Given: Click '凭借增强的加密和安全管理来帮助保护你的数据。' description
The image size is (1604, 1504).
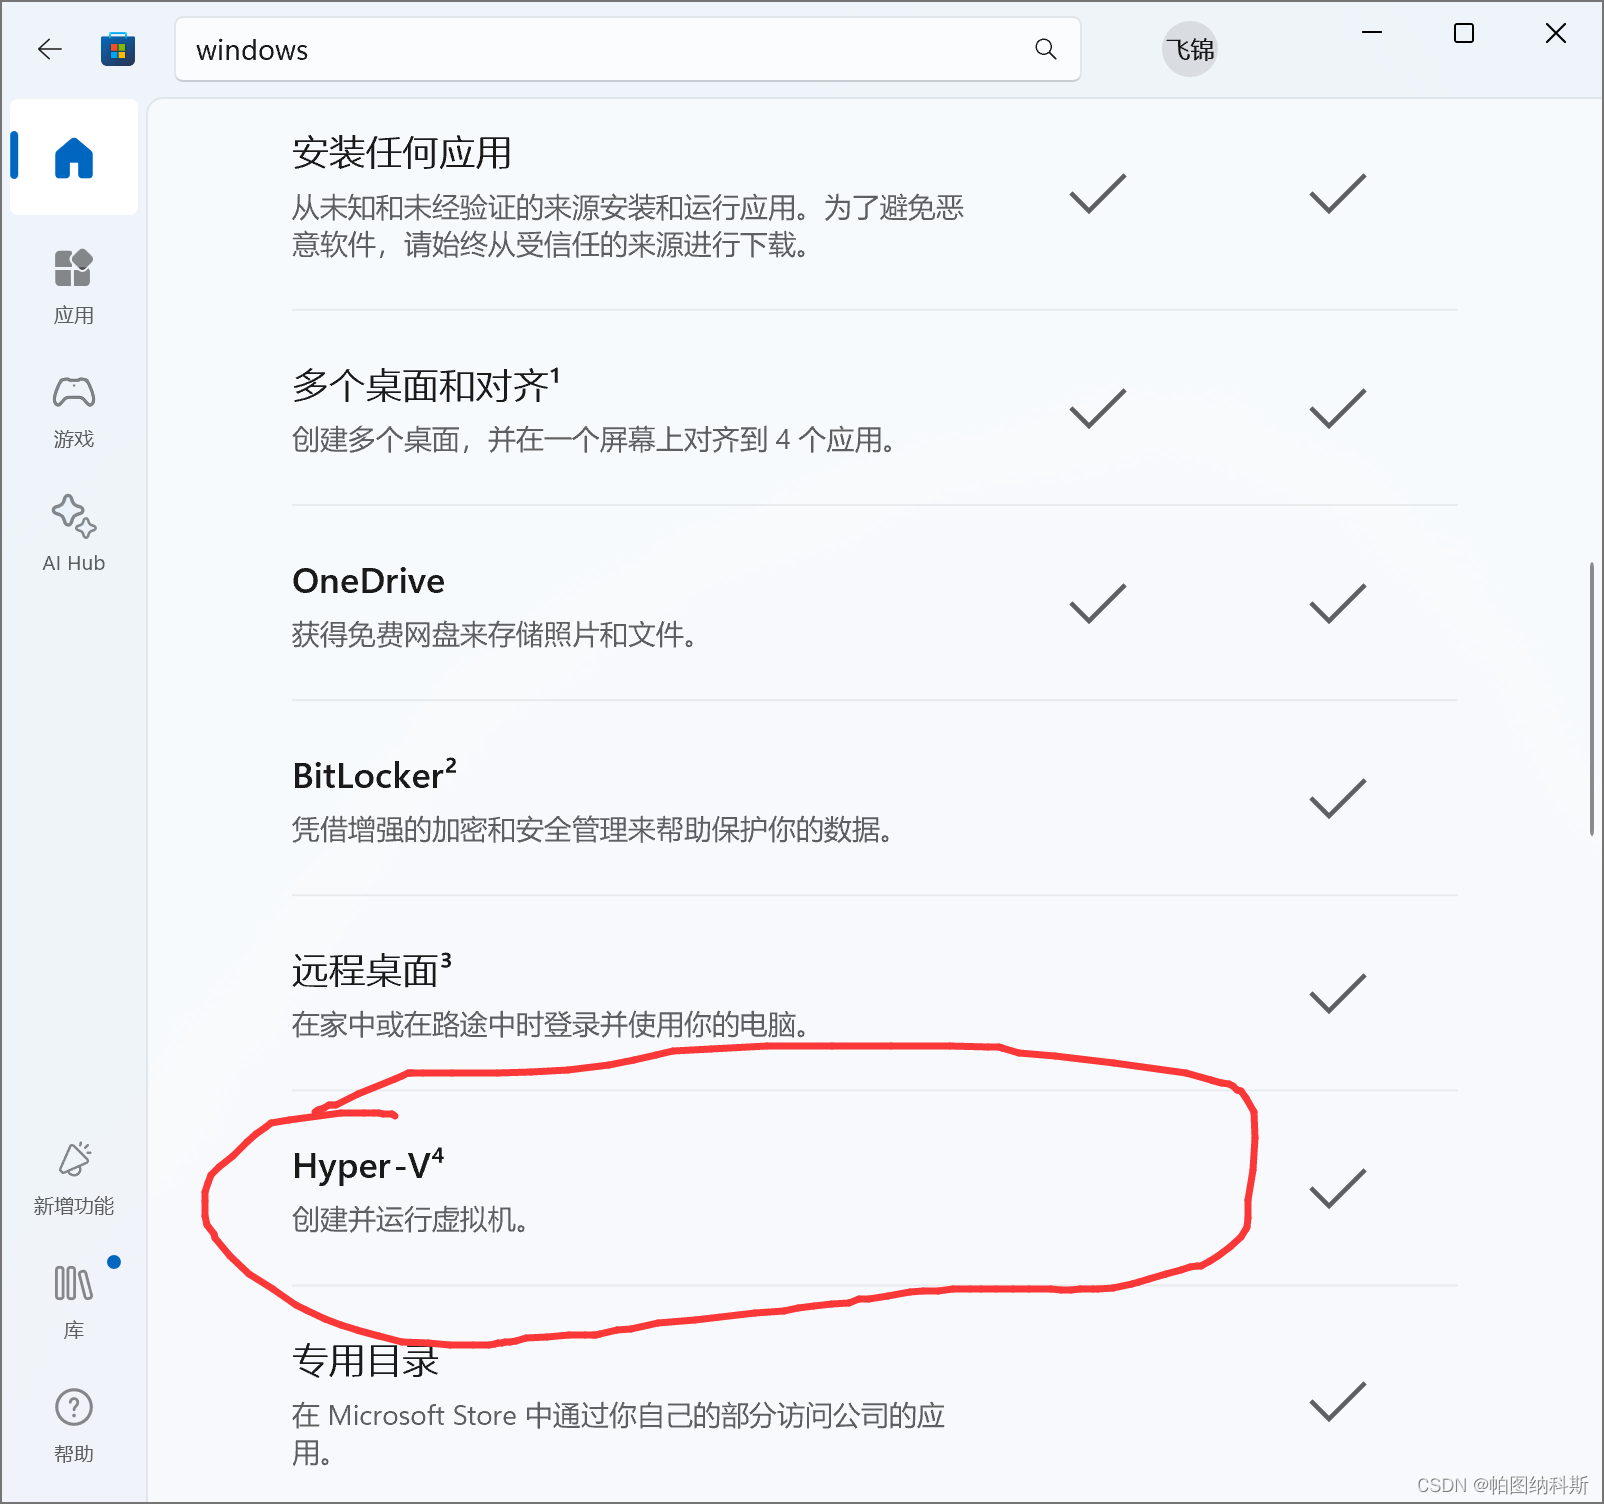Looking at the screenshot, I should (592, 829).
